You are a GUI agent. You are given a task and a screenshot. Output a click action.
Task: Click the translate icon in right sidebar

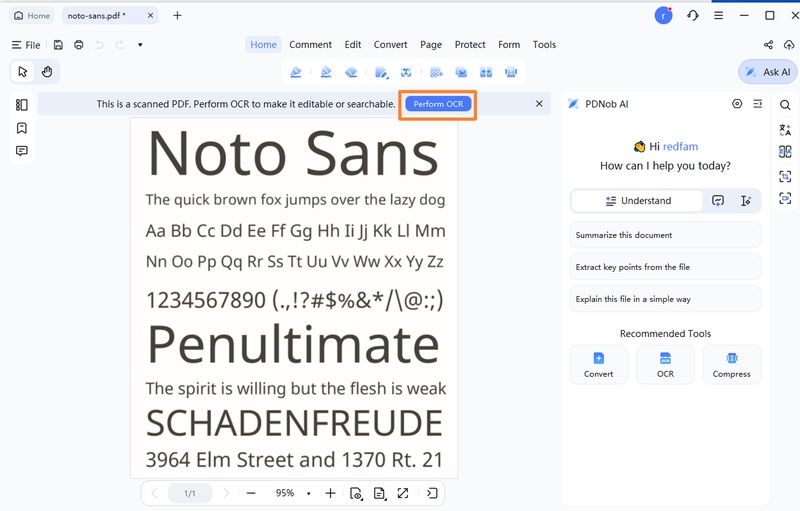click(785, 130)
